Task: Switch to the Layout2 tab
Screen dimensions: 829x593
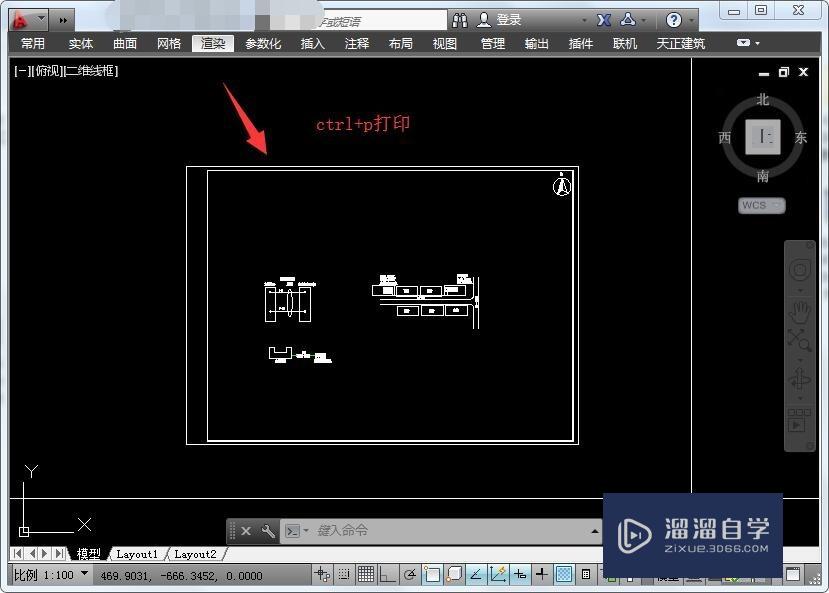Action: (195, 554)
